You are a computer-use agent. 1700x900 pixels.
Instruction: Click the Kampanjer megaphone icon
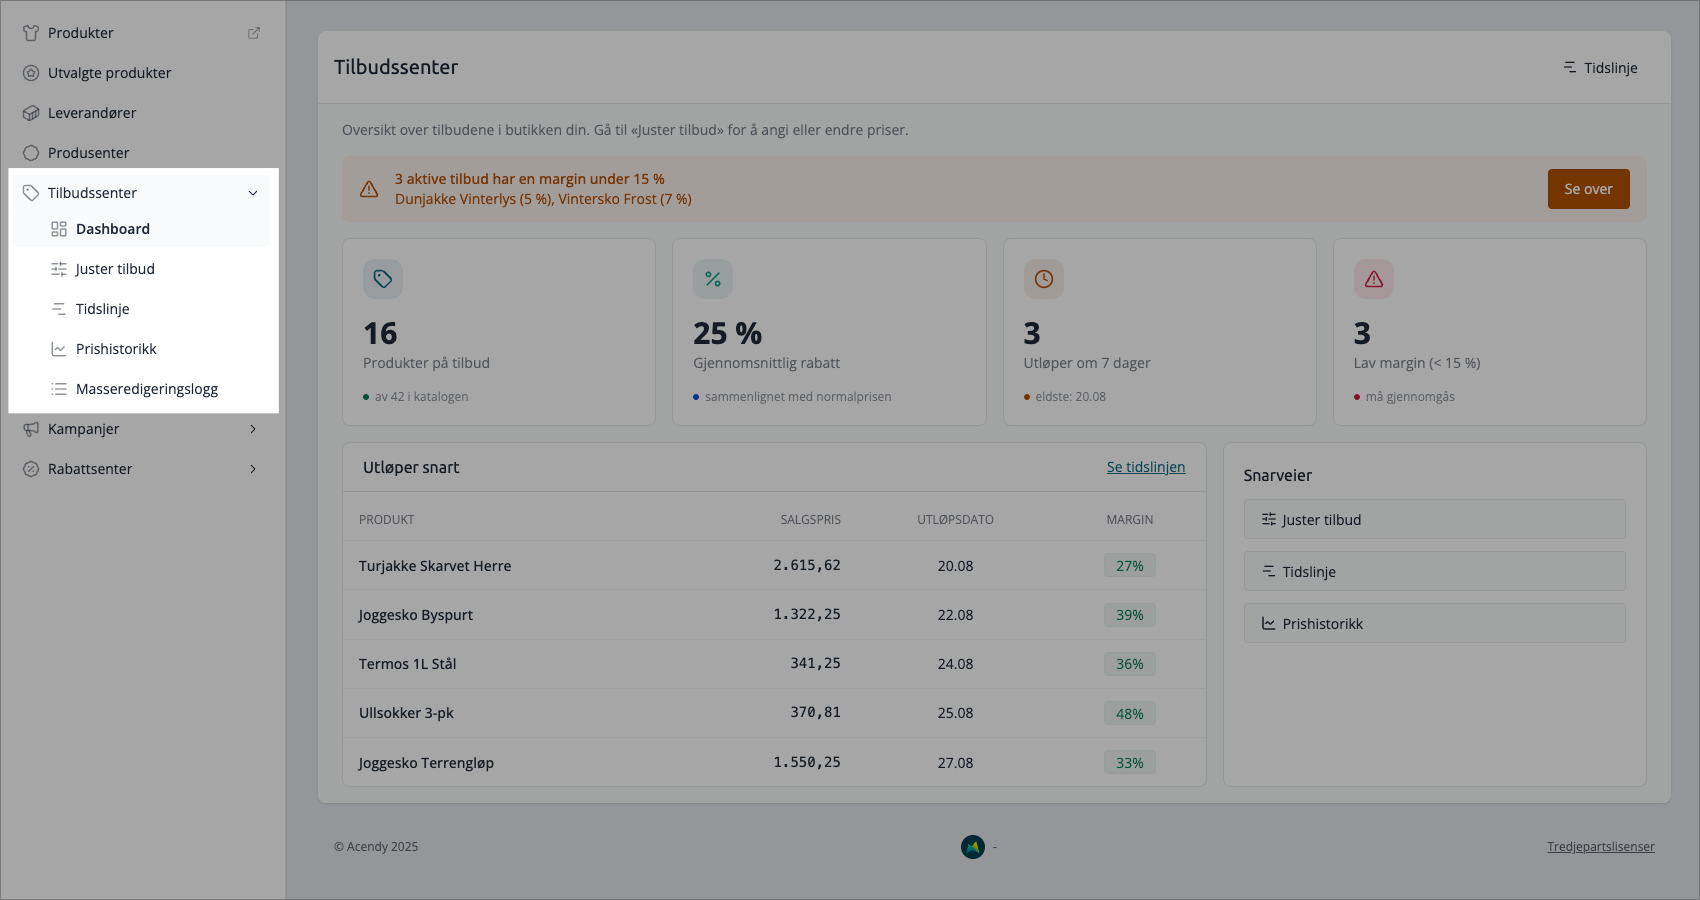pos(31,429)
